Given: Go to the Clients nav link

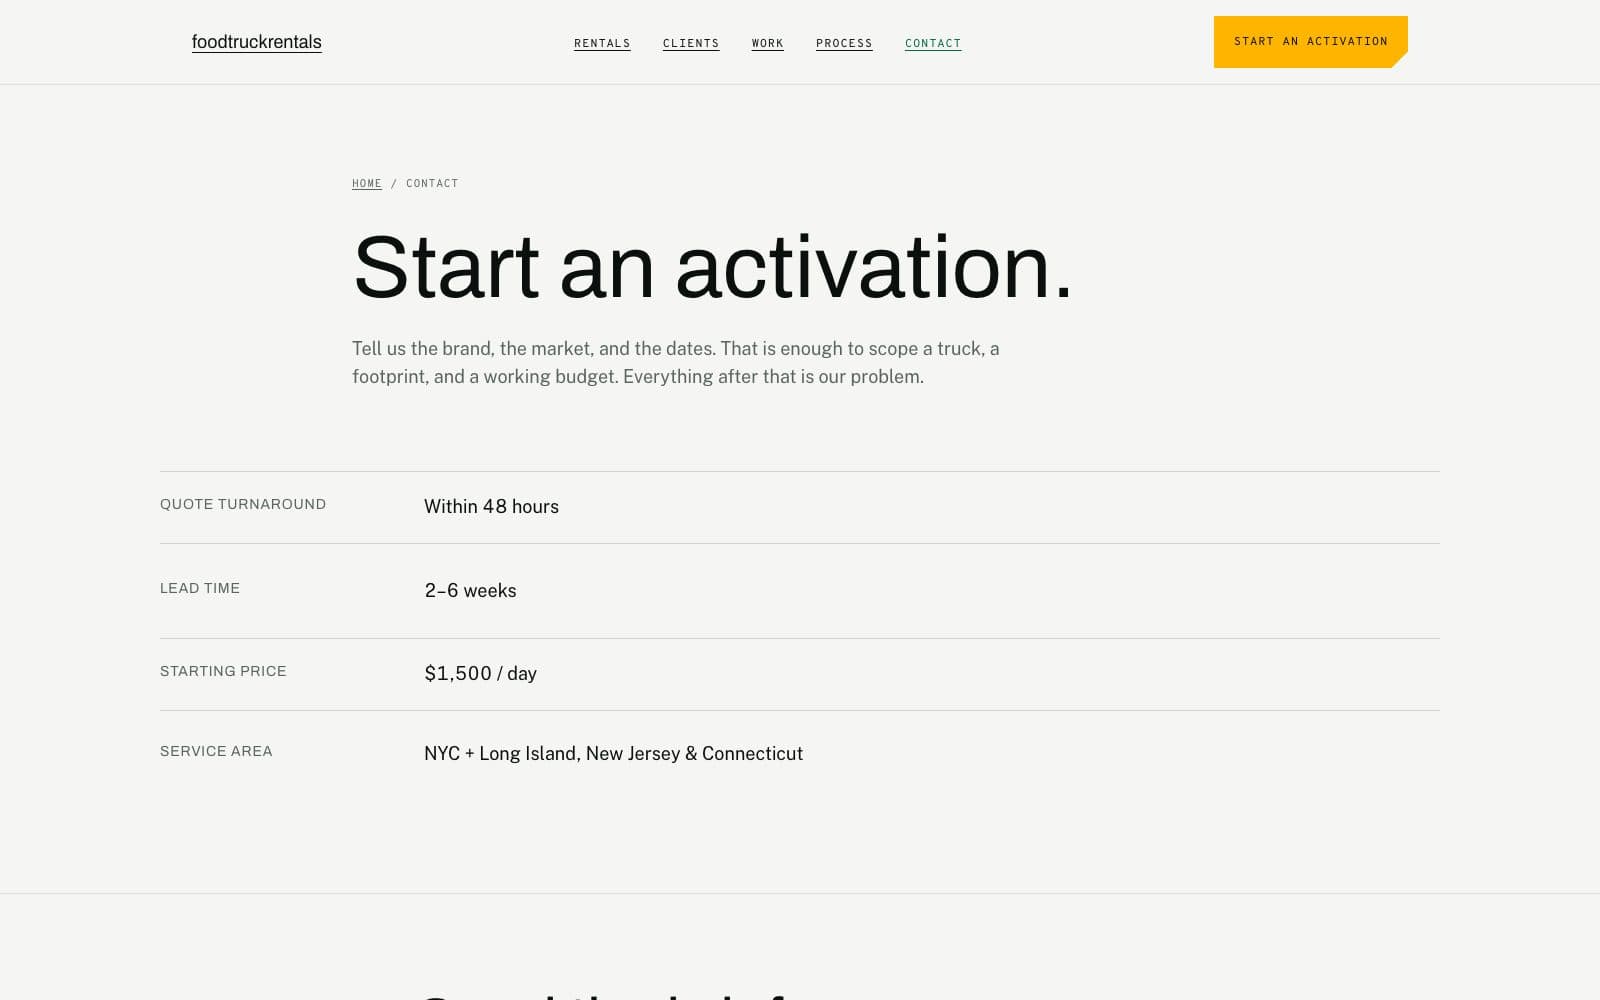Looking at the screenshot, I should (x=691, y=43).
